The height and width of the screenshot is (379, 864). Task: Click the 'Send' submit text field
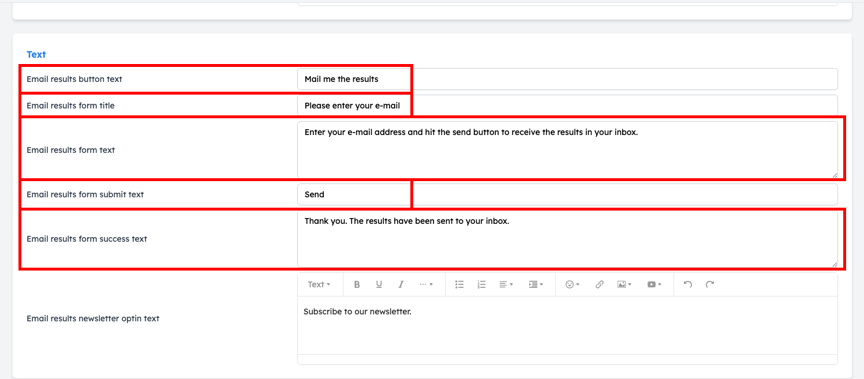click(x=568, y=194)
